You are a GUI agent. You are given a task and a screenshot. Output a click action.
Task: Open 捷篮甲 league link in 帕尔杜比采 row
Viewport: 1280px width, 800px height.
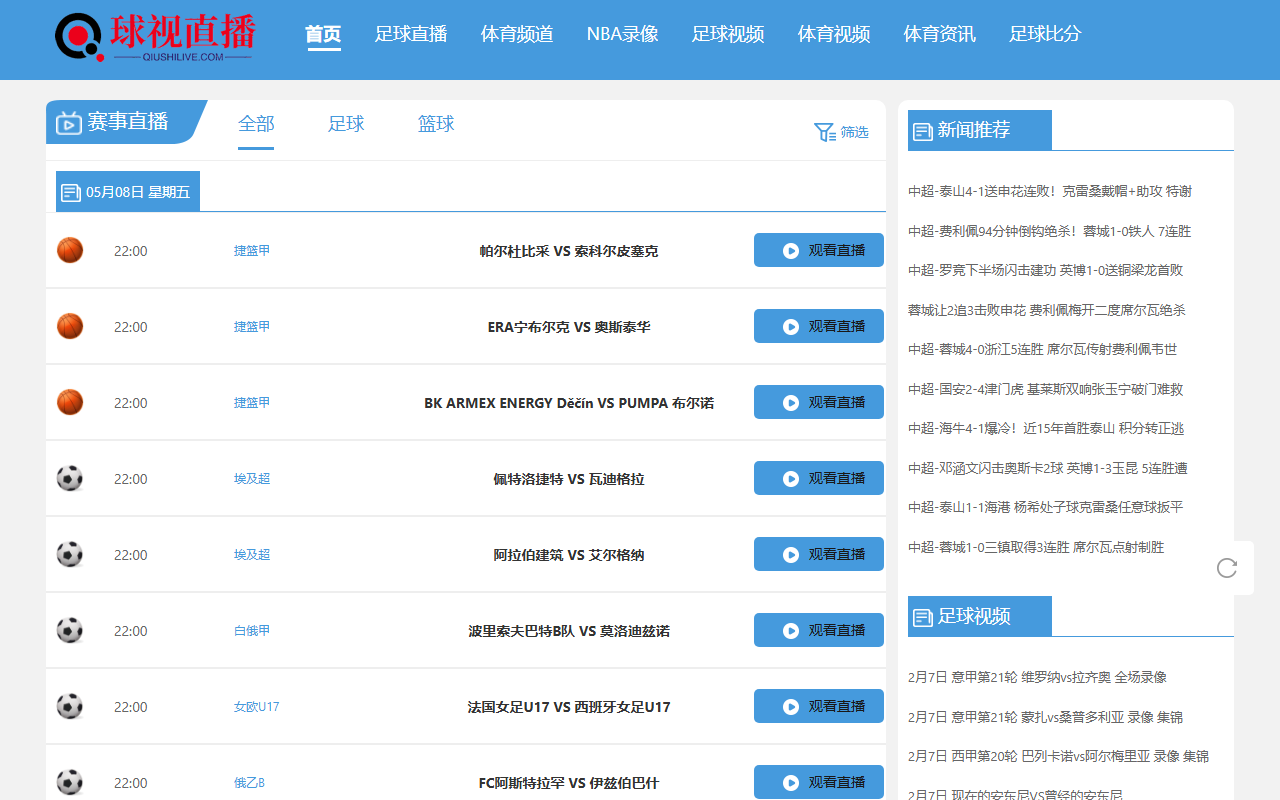click(252, 251)
